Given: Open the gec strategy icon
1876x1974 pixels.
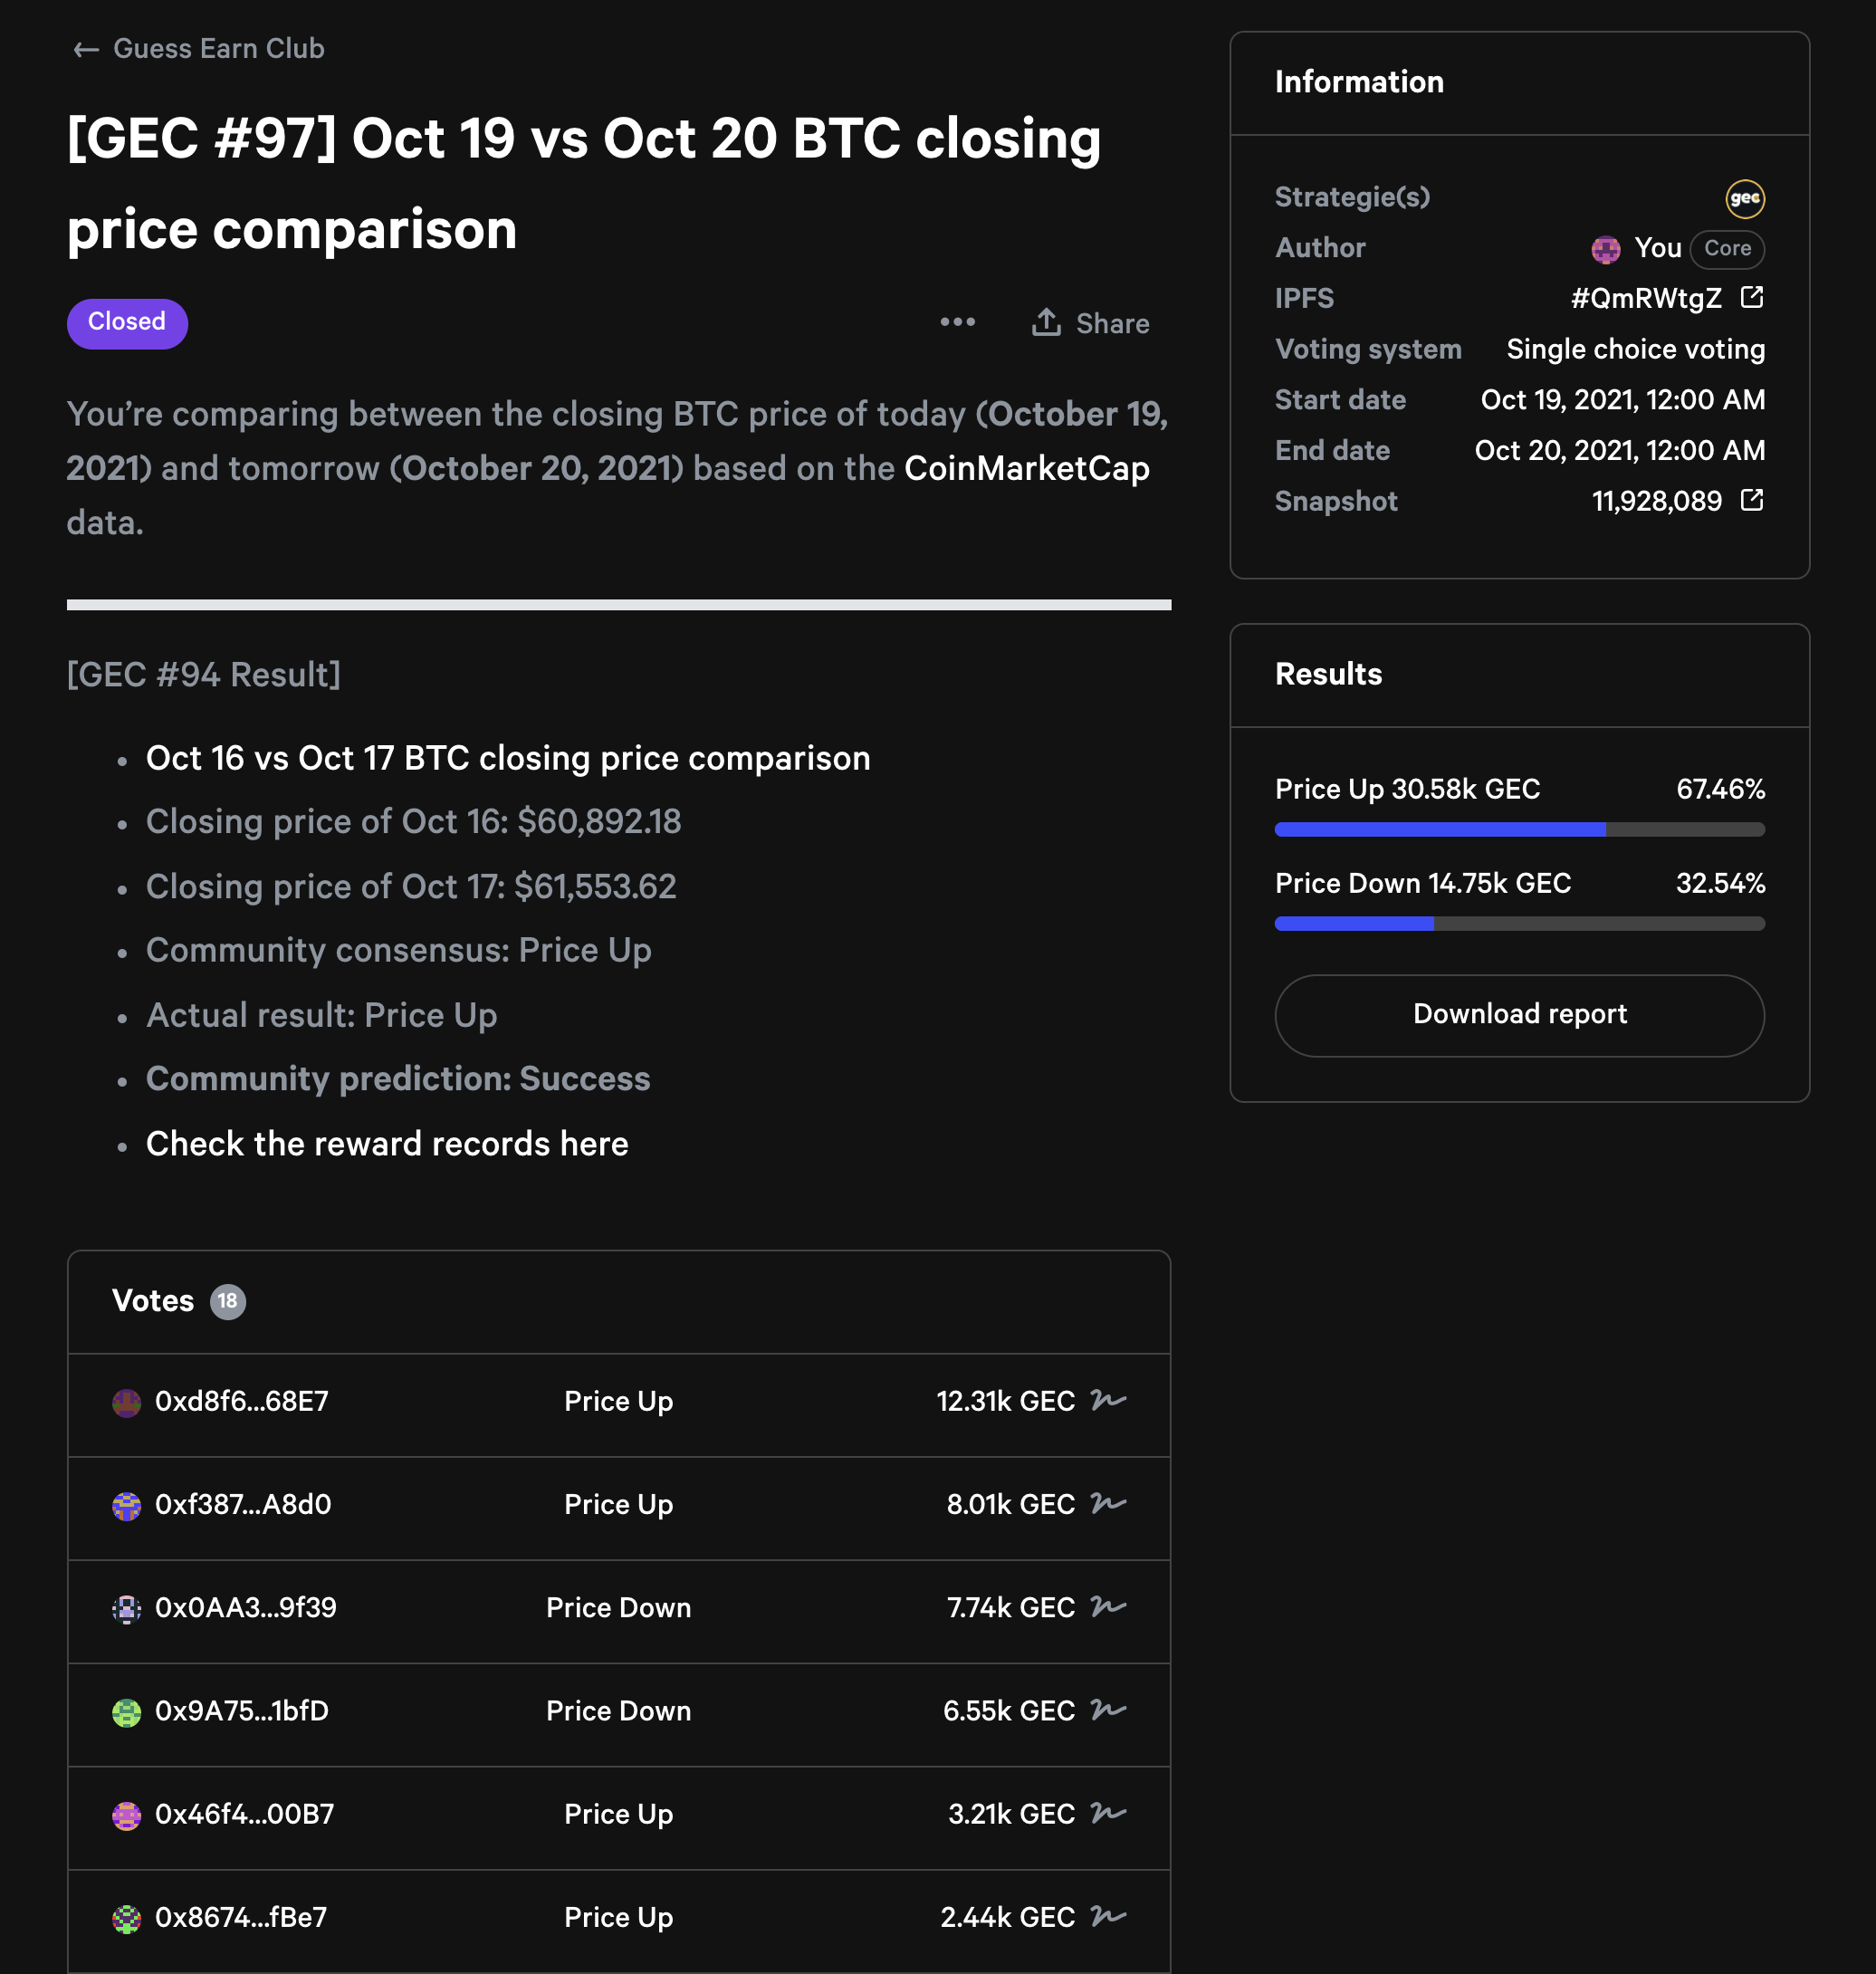Looking at the screenshot, I should tap(1744, 198).
